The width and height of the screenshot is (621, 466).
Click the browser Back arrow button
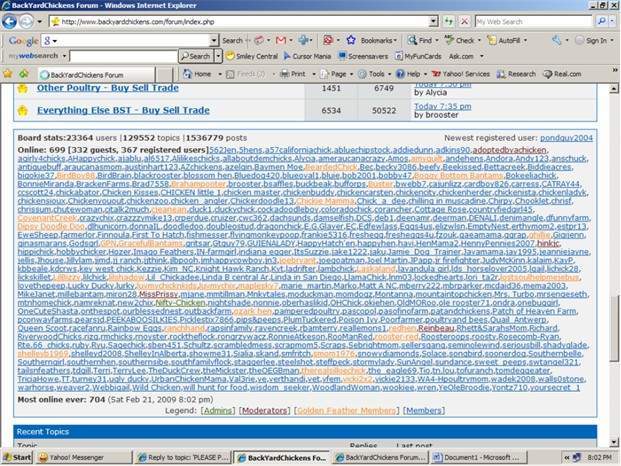click(9, 22)
